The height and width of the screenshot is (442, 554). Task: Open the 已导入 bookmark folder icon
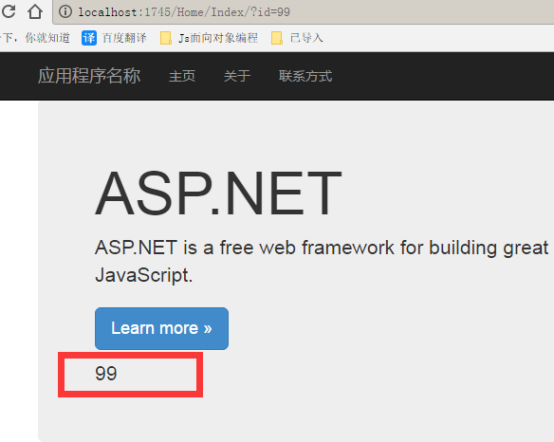[277, 38]
